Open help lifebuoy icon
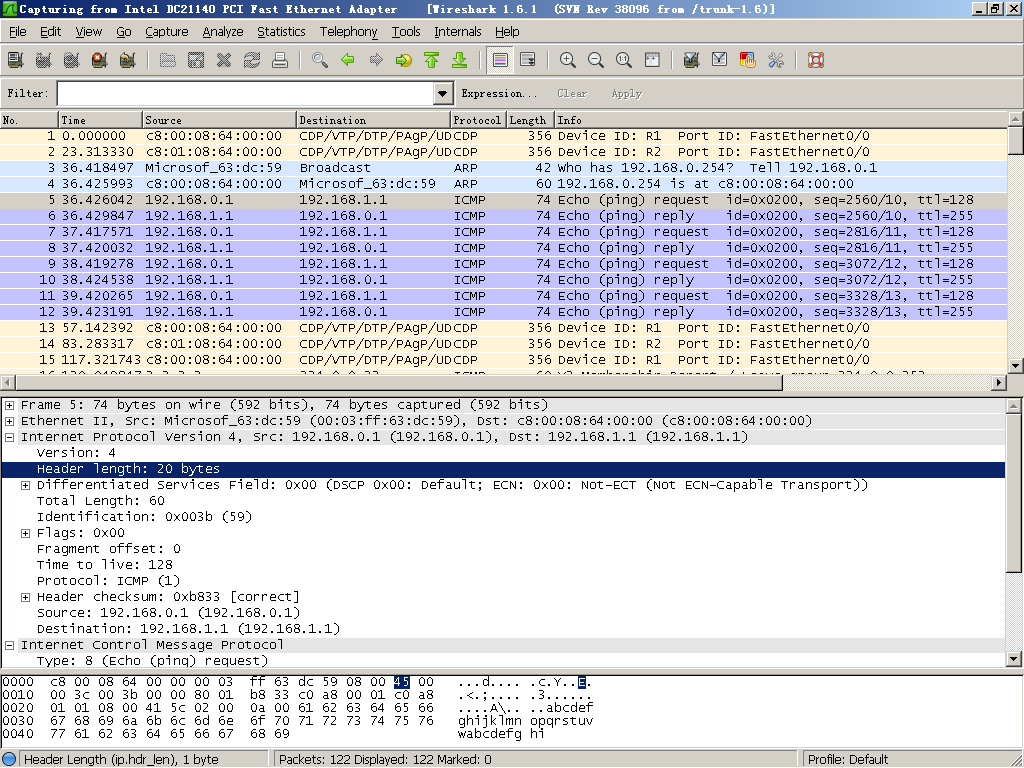The image size is (1024, 768). [816, 60]
